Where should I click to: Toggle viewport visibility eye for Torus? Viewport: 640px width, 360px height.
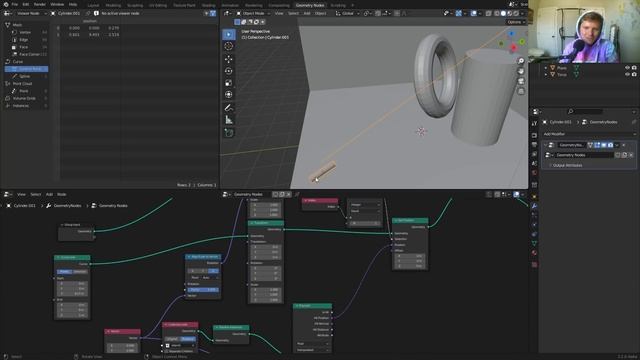pyautogui.click(x=627, y=74)
